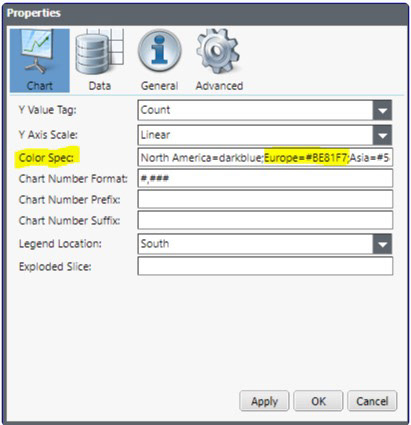Click the Chart Number Suffix field
The height and width of the screenshot is (425, 411).
point(265,220)
